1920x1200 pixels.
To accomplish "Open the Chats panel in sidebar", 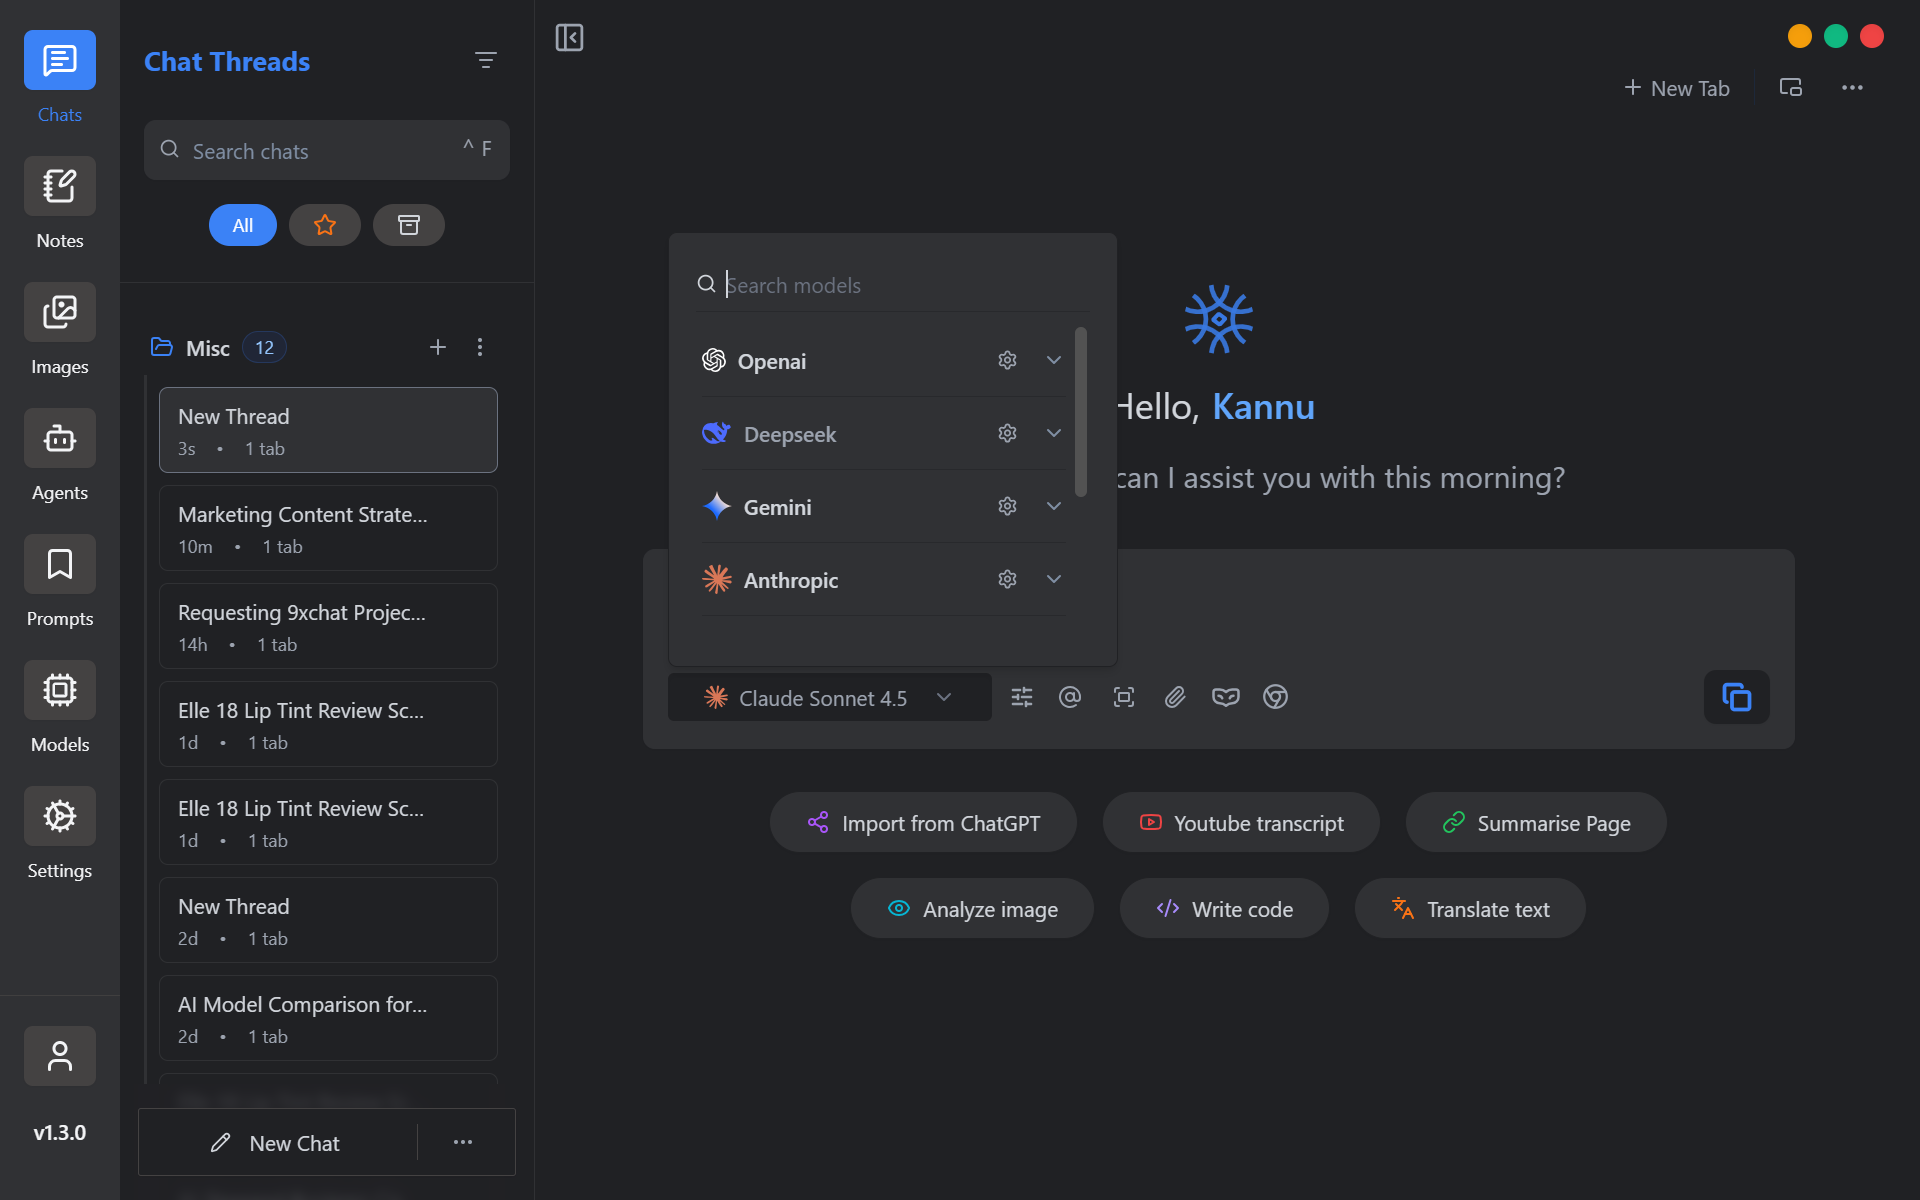I will tap(59, 60).
